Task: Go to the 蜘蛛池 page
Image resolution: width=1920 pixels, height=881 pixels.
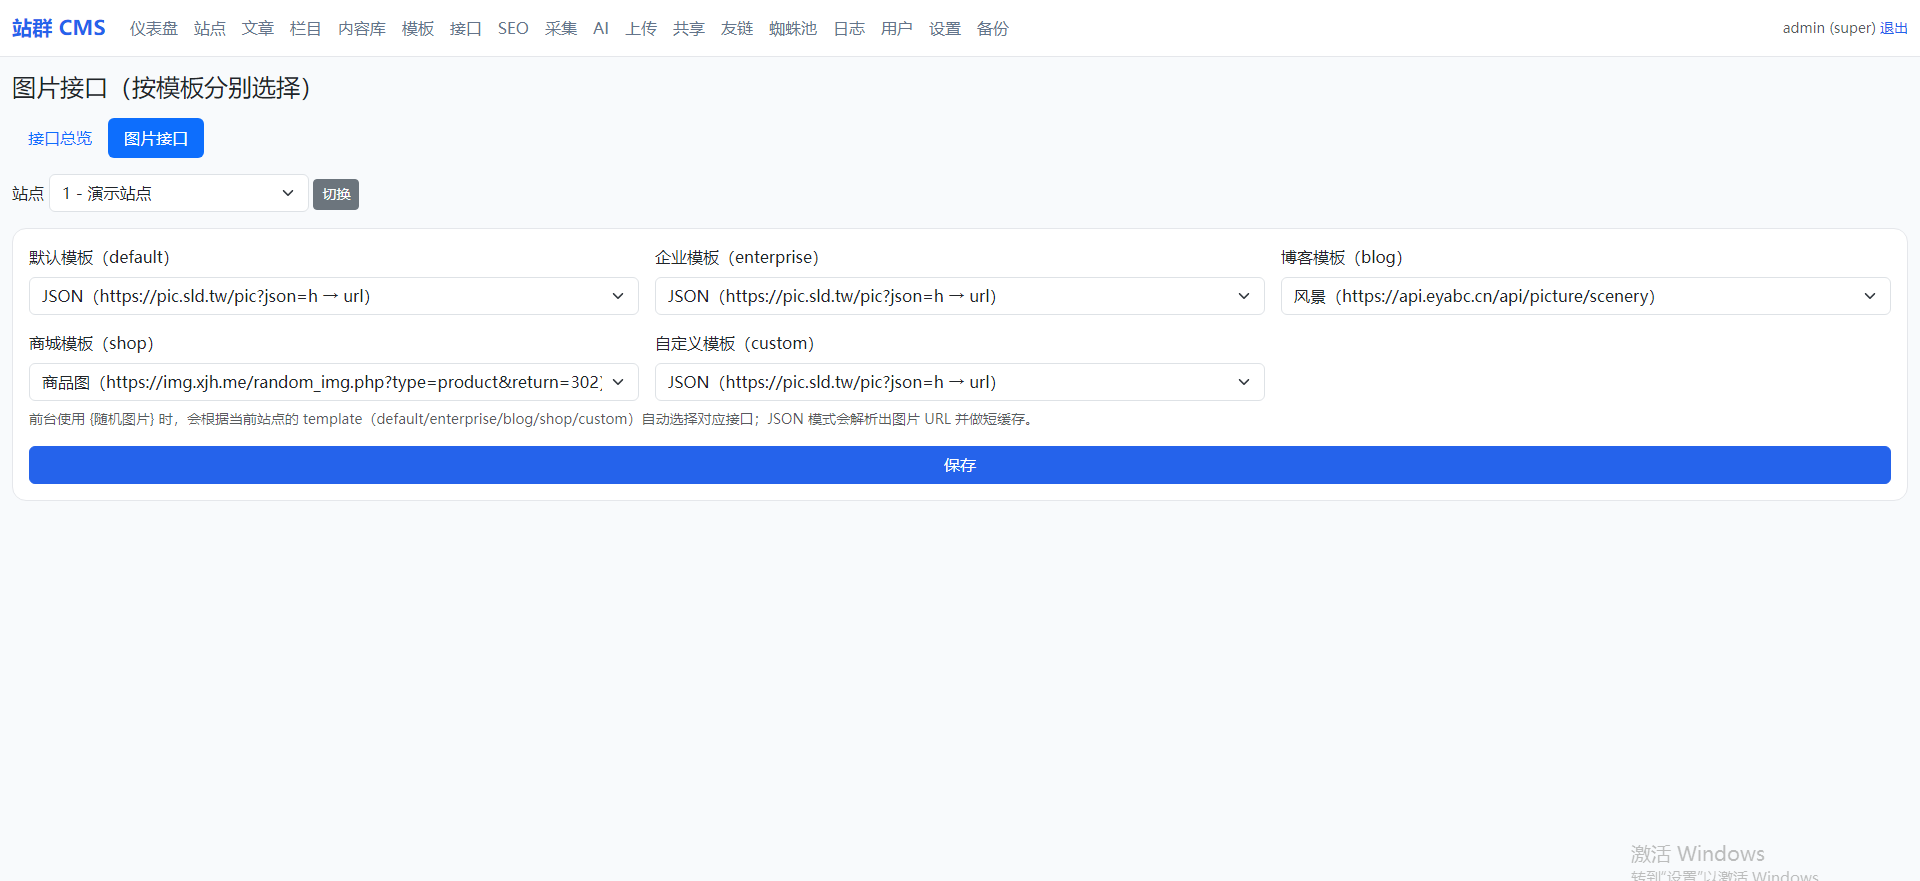Action: [x=793, y=29]
